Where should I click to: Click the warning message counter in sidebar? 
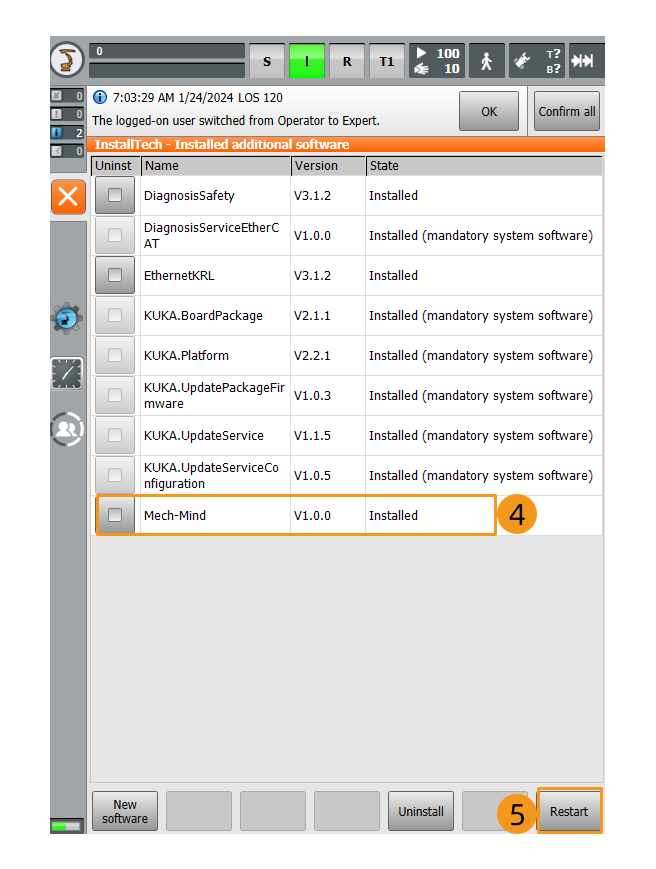67,114
